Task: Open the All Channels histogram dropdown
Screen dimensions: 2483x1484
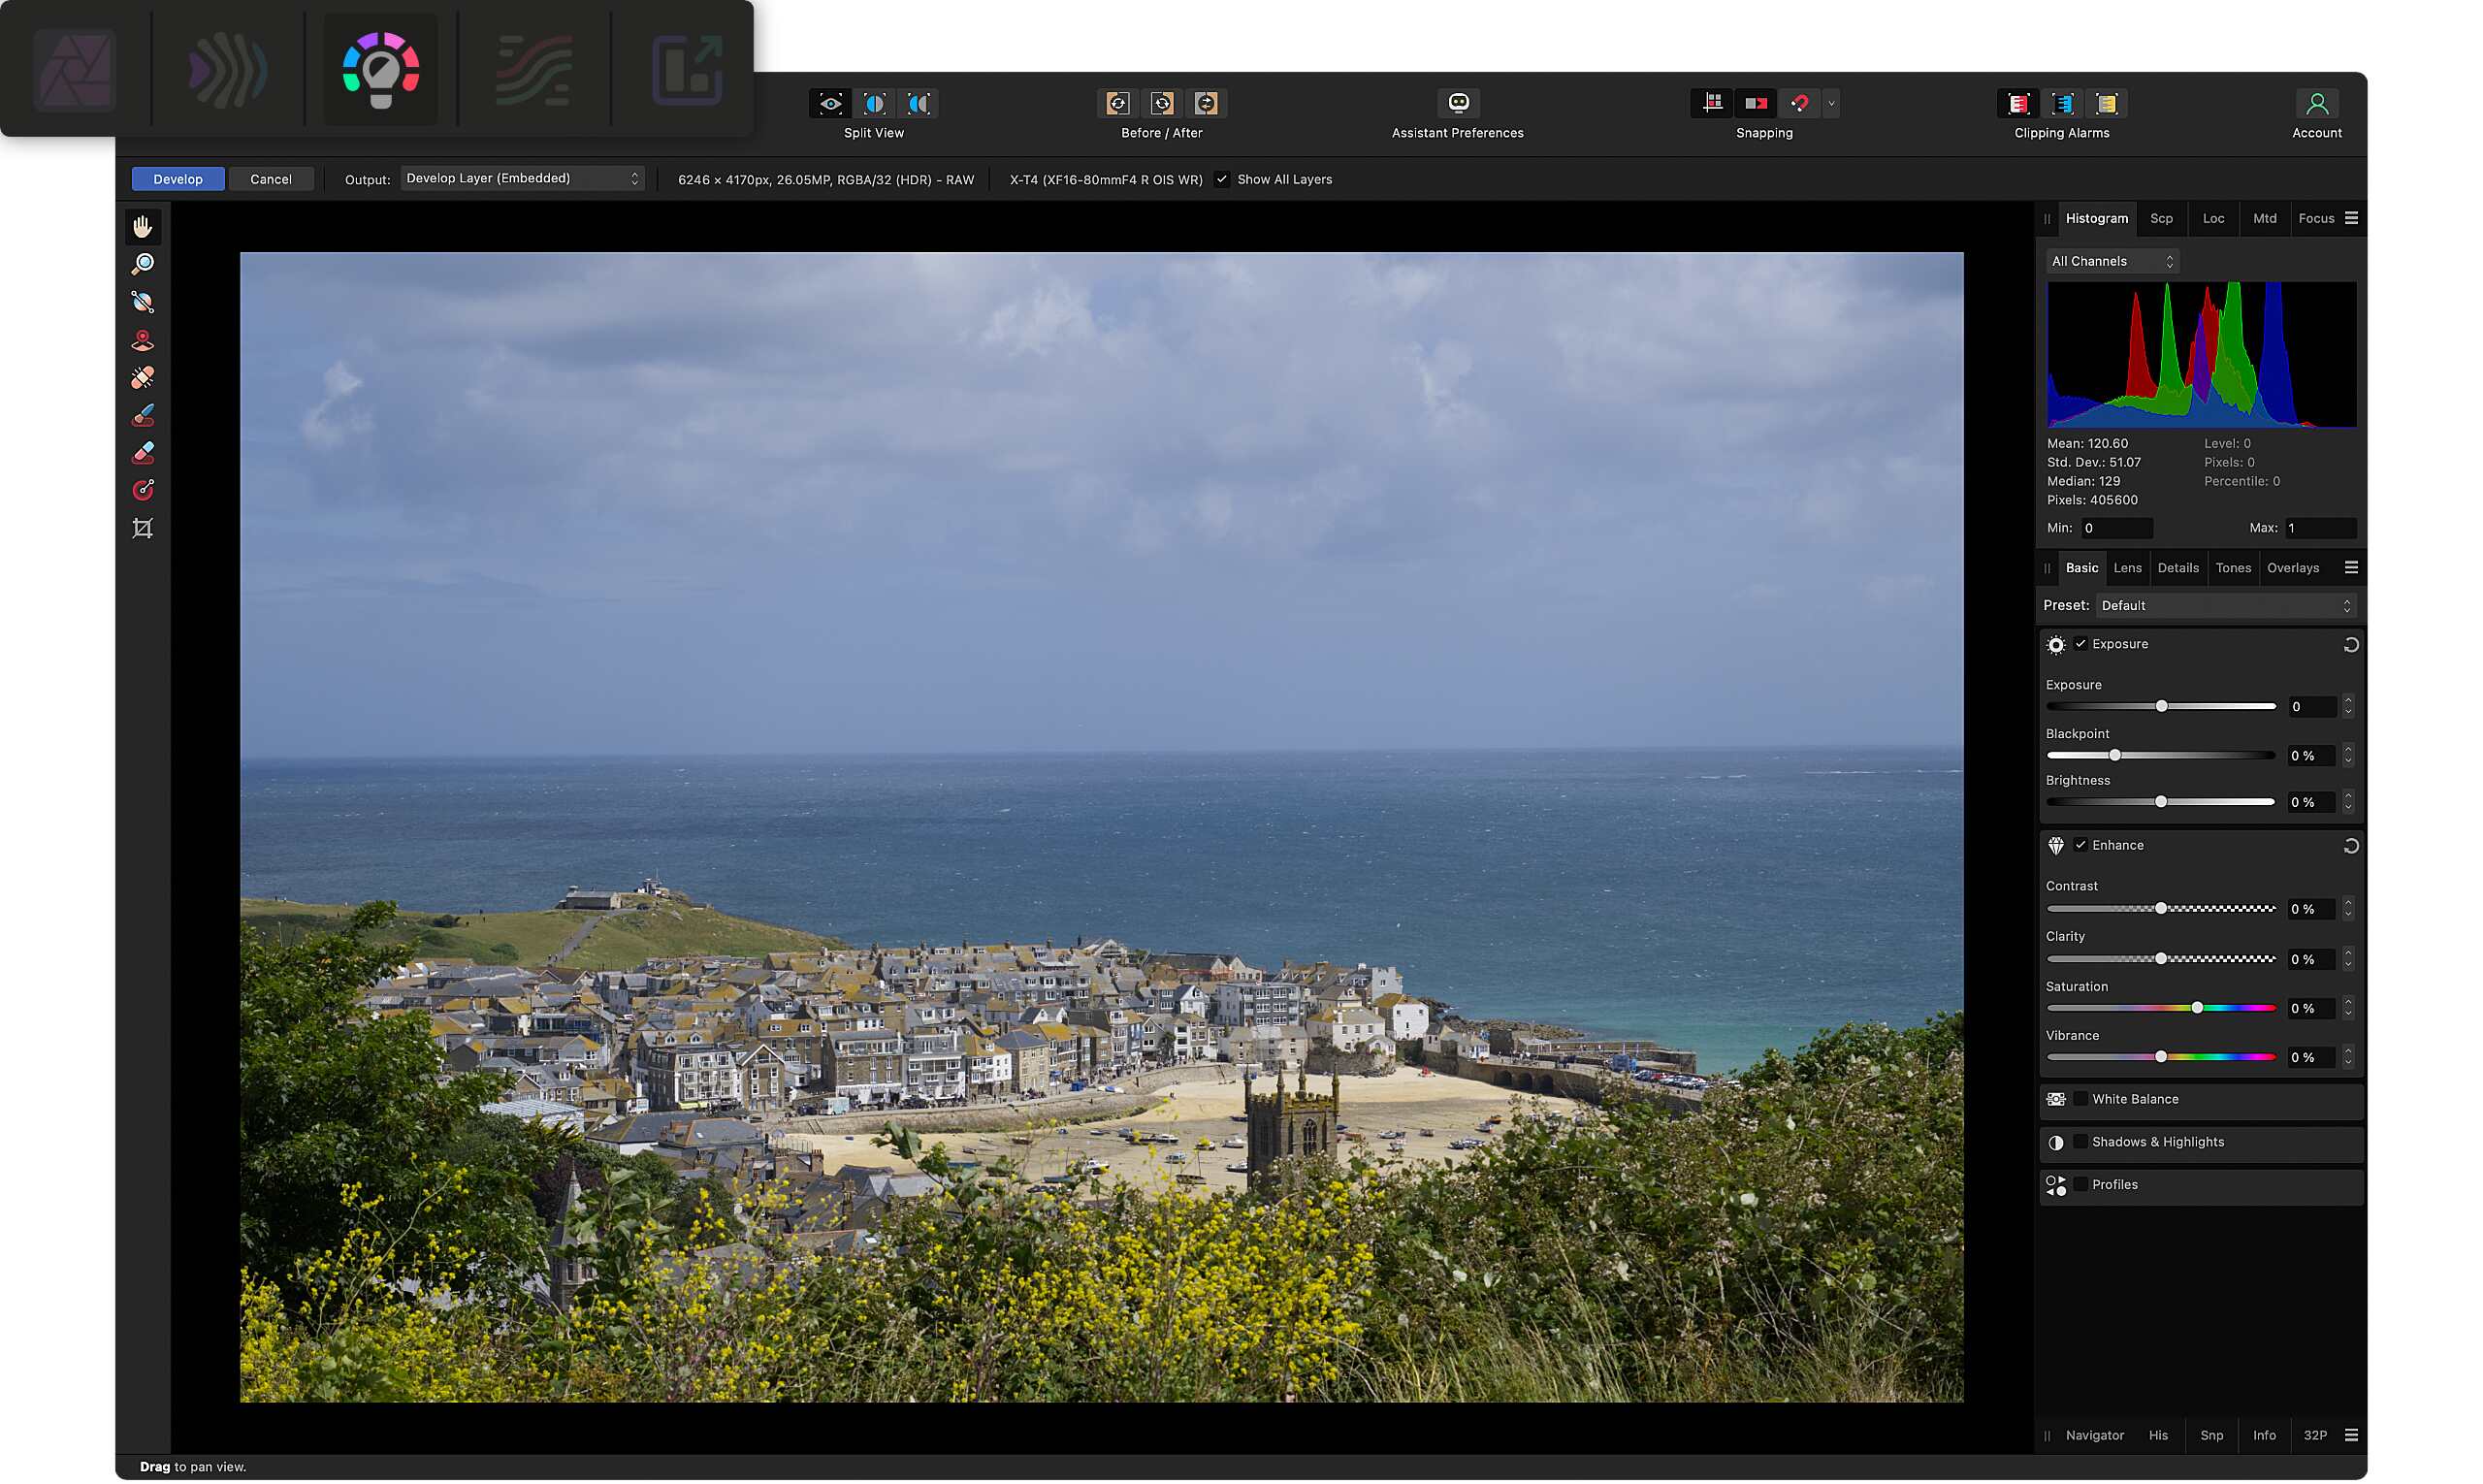Action: (x=2112, y=261)
